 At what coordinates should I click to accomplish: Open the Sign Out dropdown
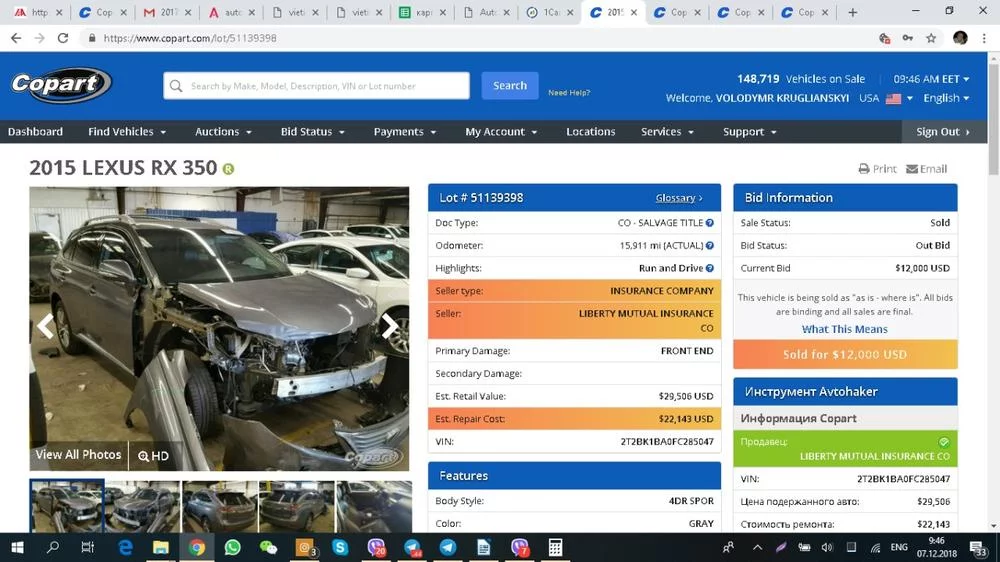click(x=943, y=132)
